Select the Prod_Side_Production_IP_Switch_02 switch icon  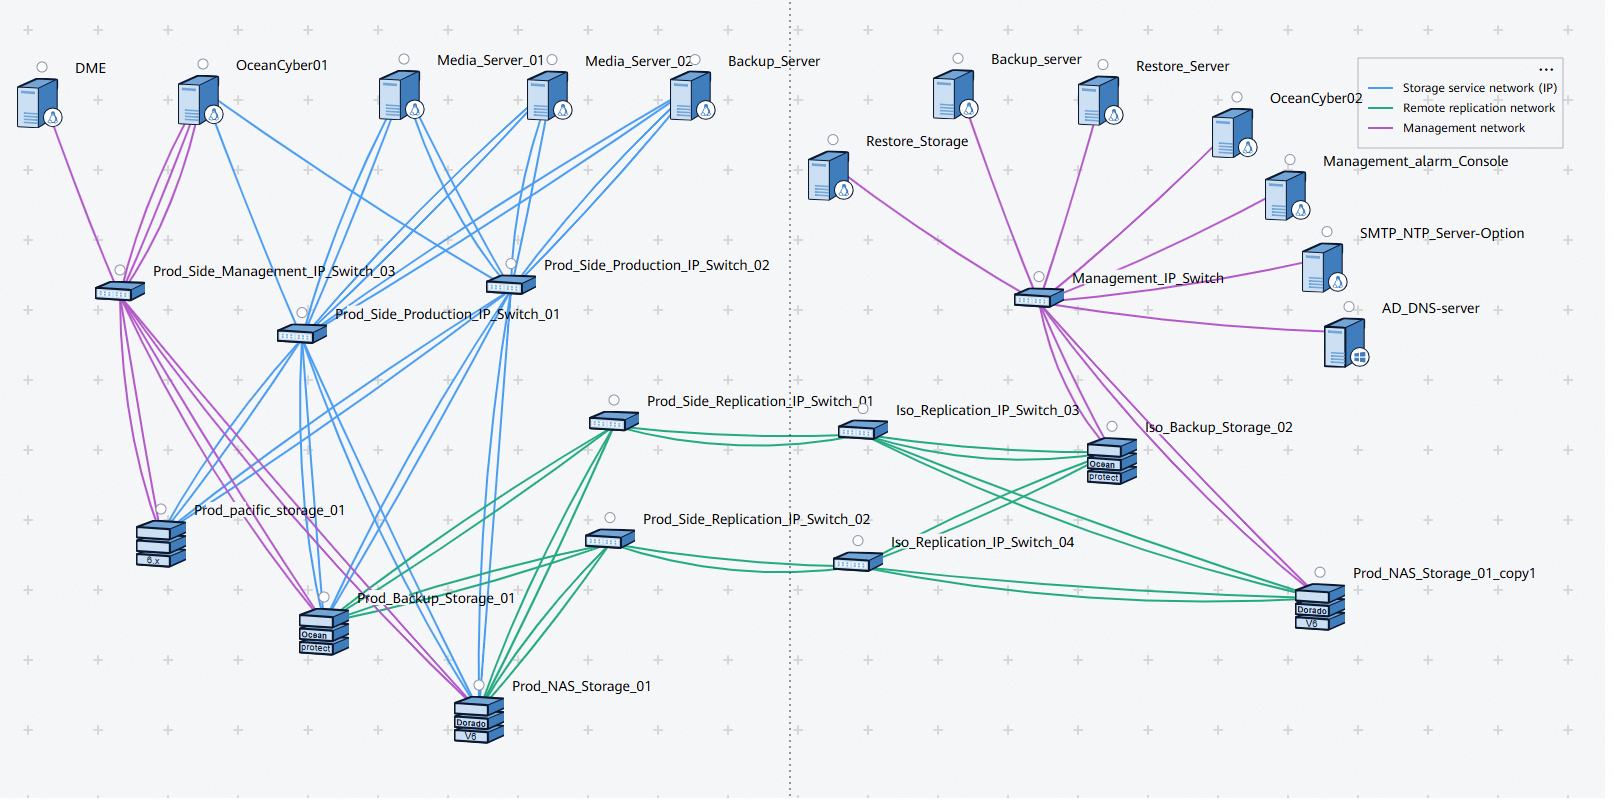click(x=511, y=285)
